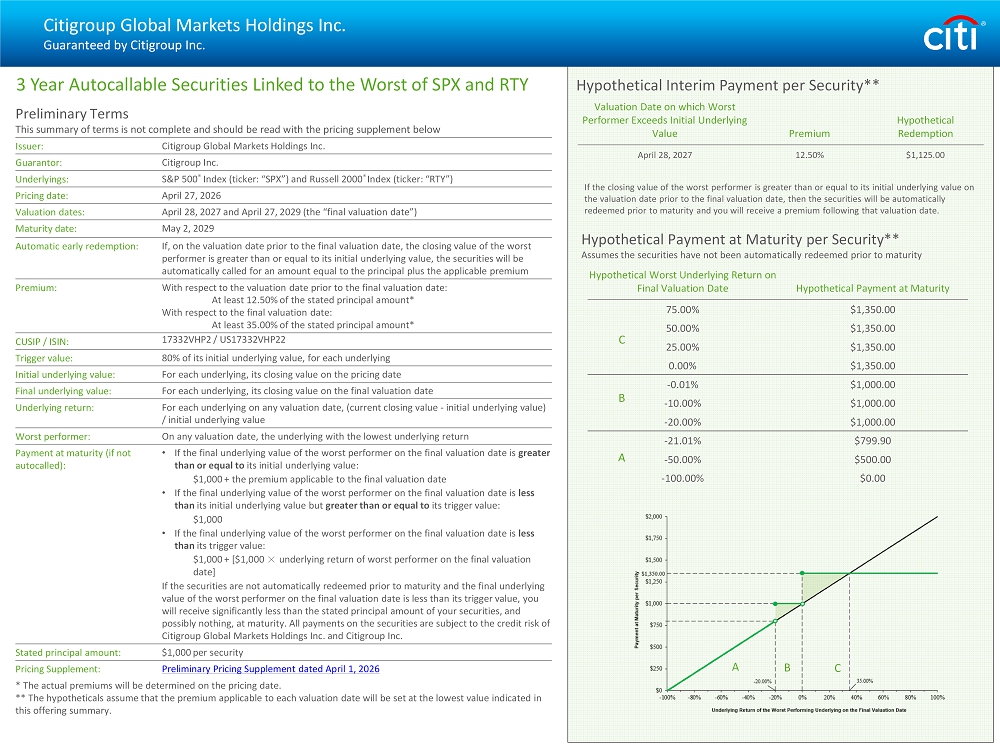This screenshot has height=749, width=1000.
Task: Click the chart's x-axis title text
Action: [808, 710]
